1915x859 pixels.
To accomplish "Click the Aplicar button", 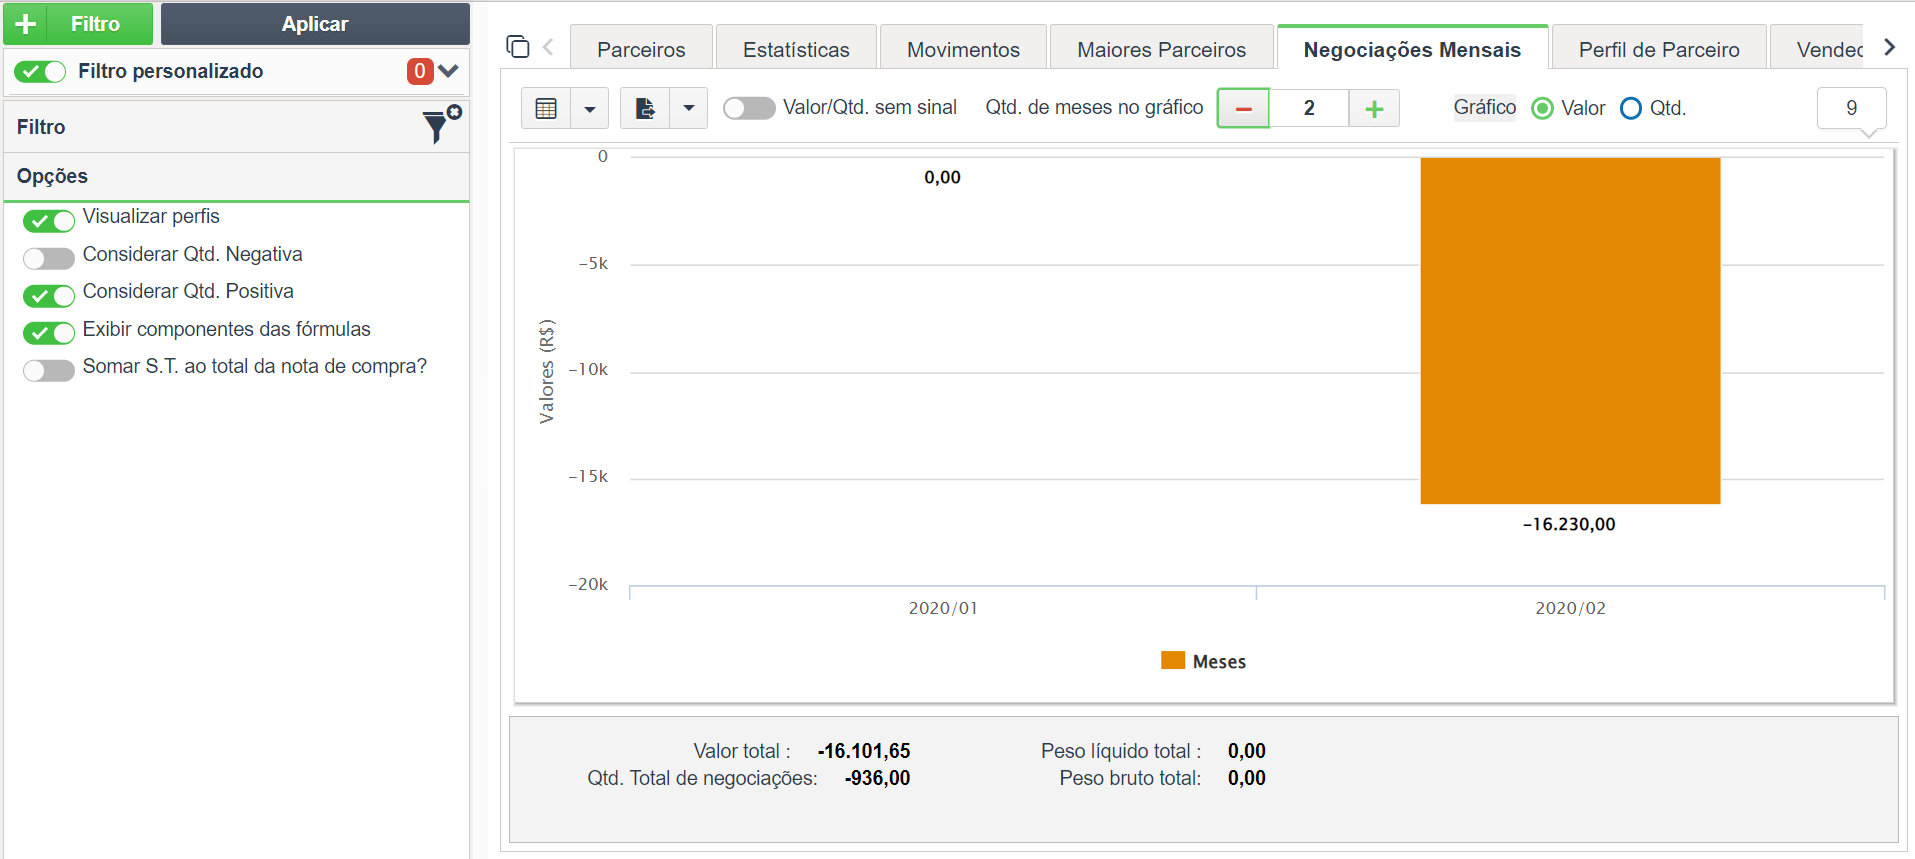I will [315, 24].
